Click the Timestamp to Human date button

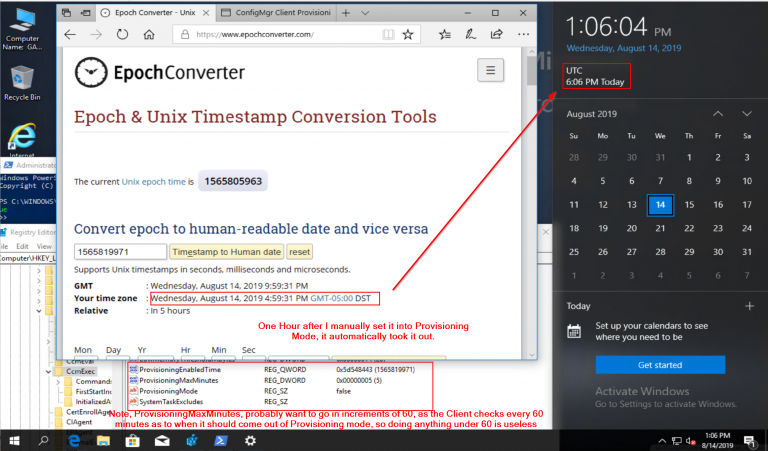pyautogui.click(x=226, y=252)
